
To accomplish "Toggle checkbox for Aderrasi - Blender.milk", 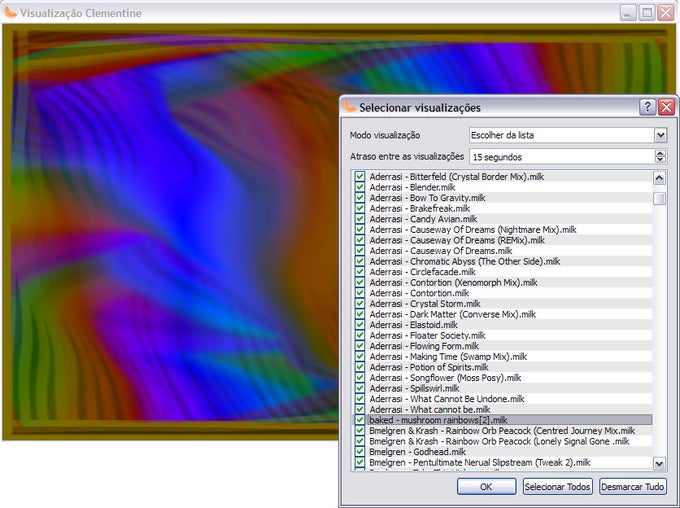I will coord(360,187).
